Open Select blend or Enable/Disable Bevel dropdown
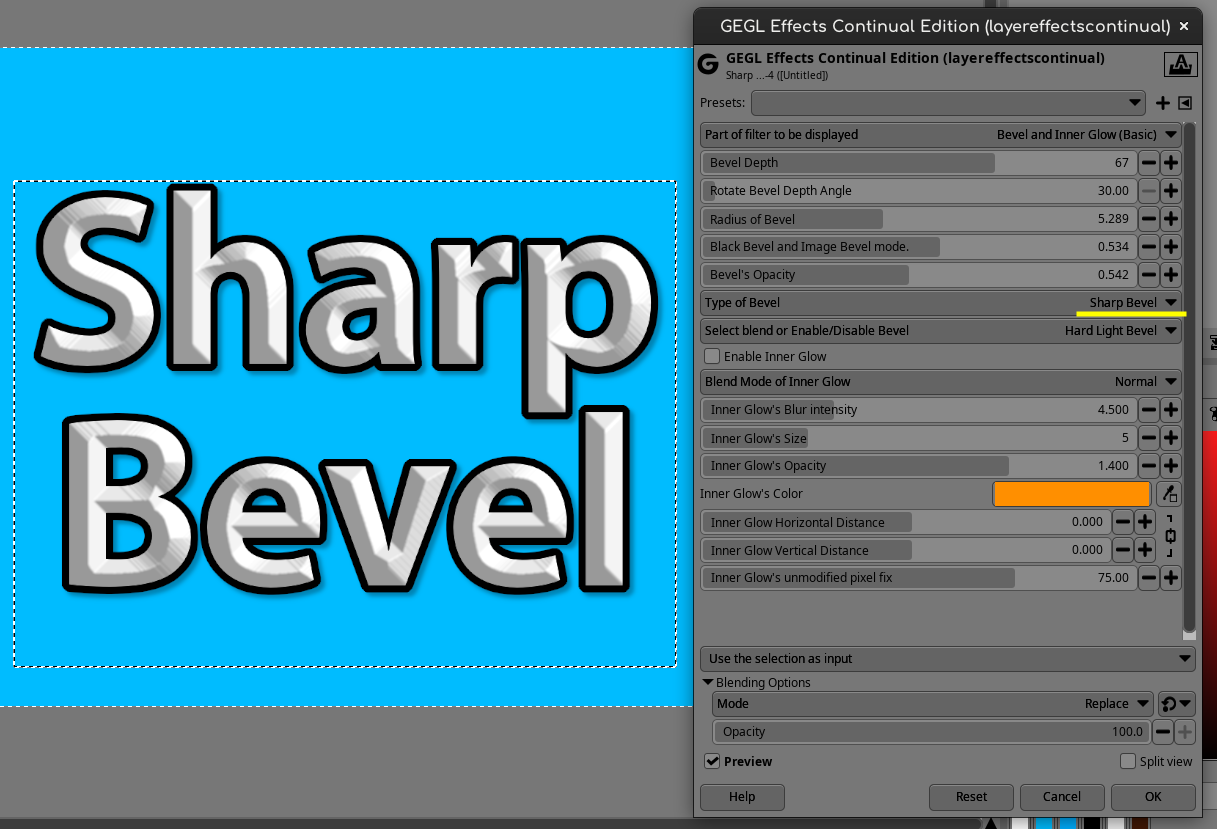1217x829 pixels. pyautogui.click(x=941, y=331)
